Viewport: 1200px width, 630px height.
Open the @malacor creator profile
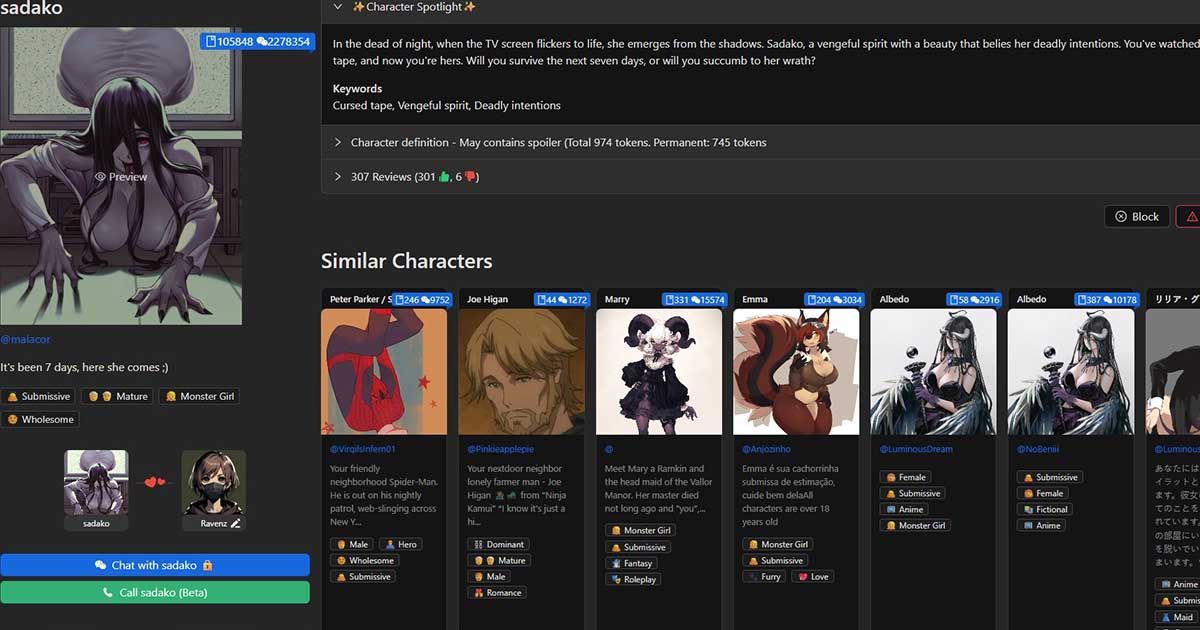click(x=25, y=340)
